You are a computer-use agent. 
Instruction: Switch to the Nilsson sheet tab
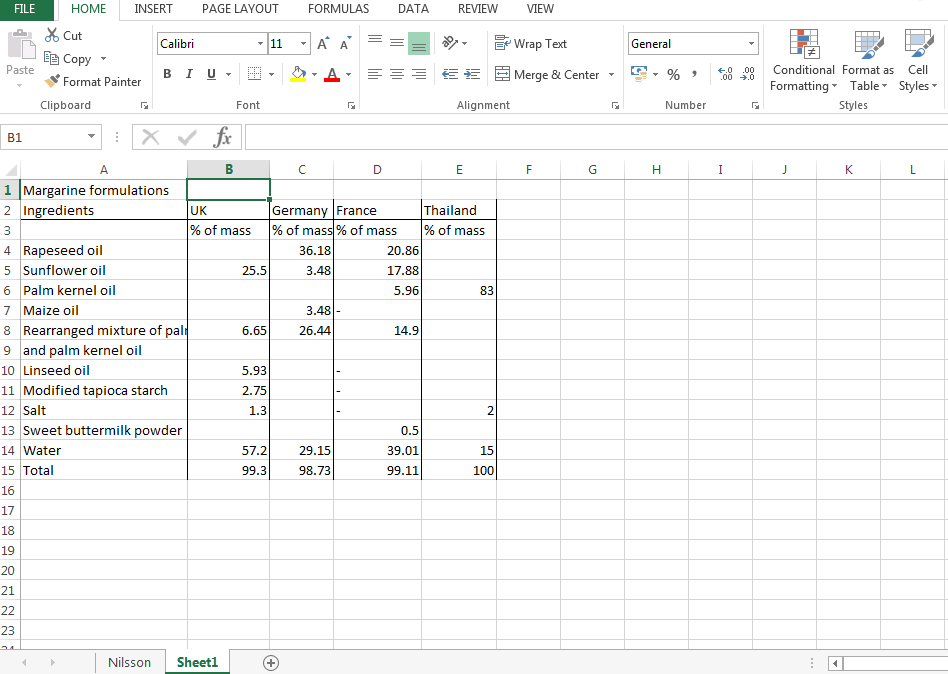(129, 663)
